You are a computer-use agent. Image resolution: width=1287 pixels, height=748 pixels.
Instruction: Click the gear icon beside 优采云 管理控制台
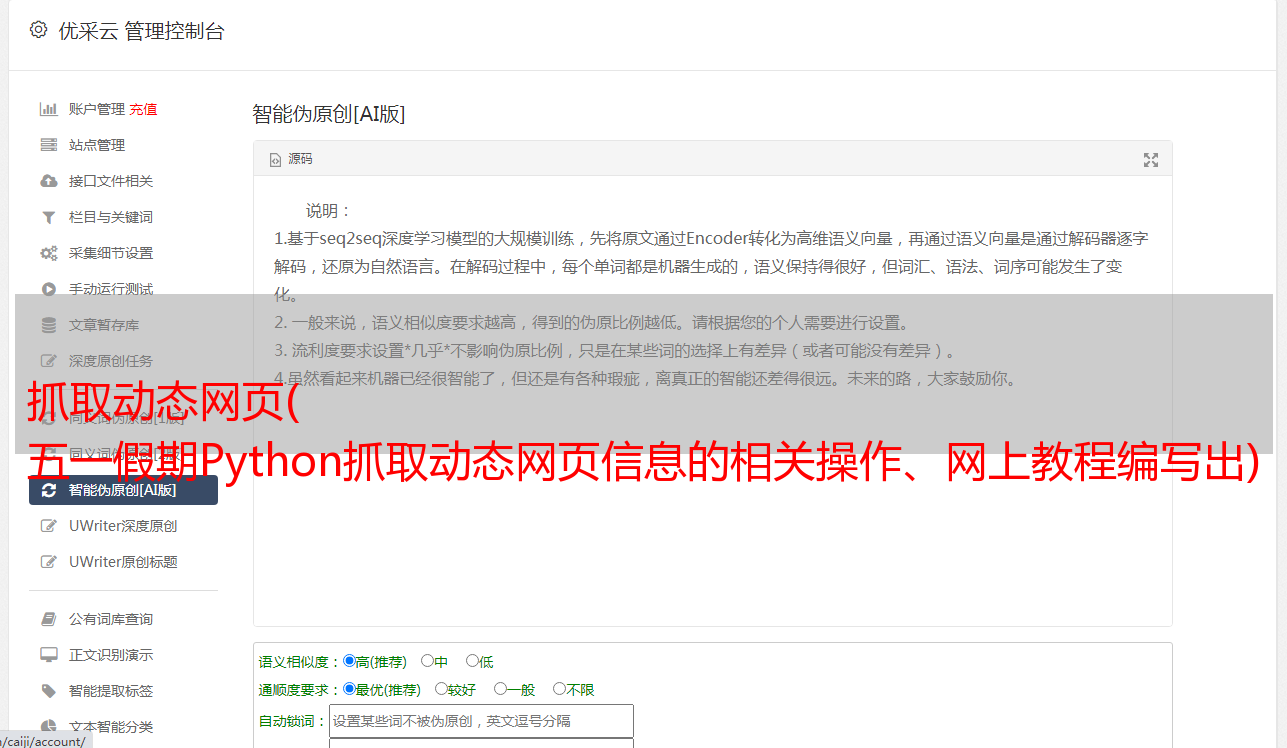38,30
